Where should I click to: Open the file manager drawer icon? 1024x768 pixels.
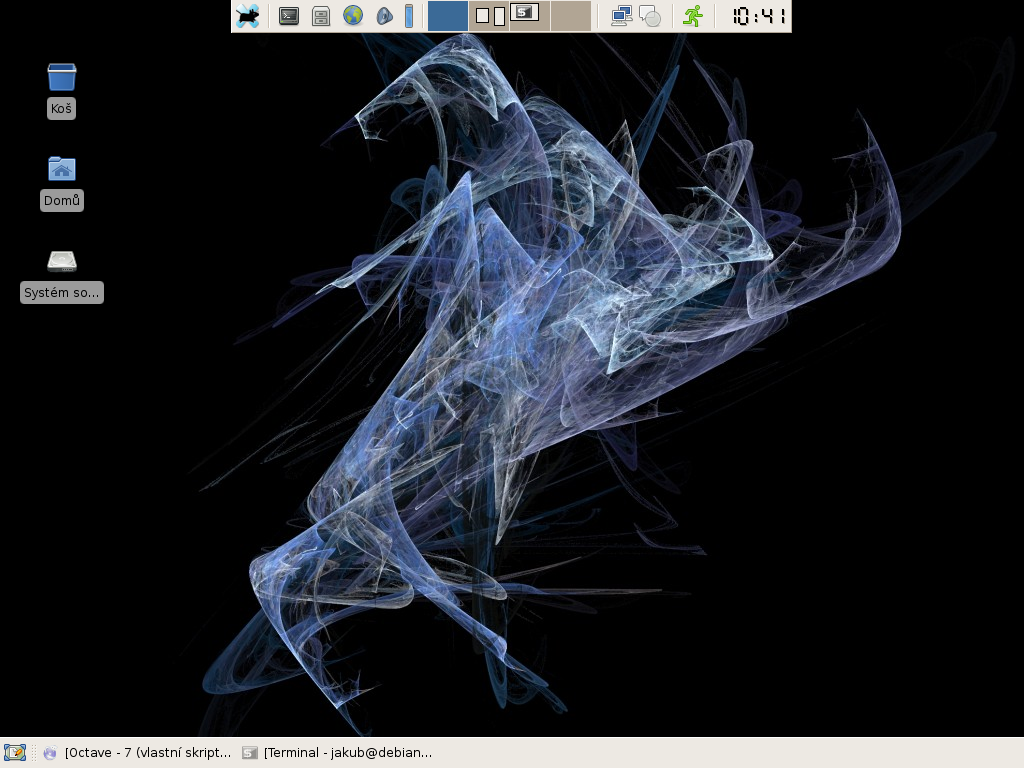320,16
